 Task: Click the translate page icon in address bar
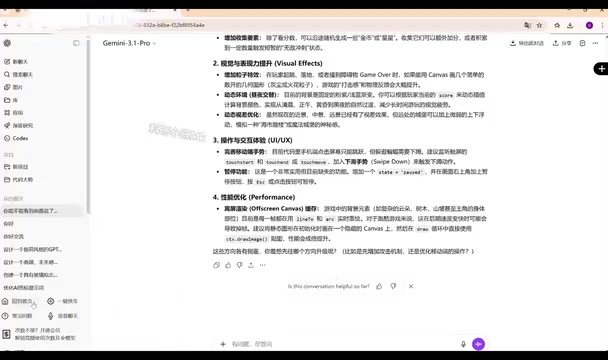click(527, 25)
